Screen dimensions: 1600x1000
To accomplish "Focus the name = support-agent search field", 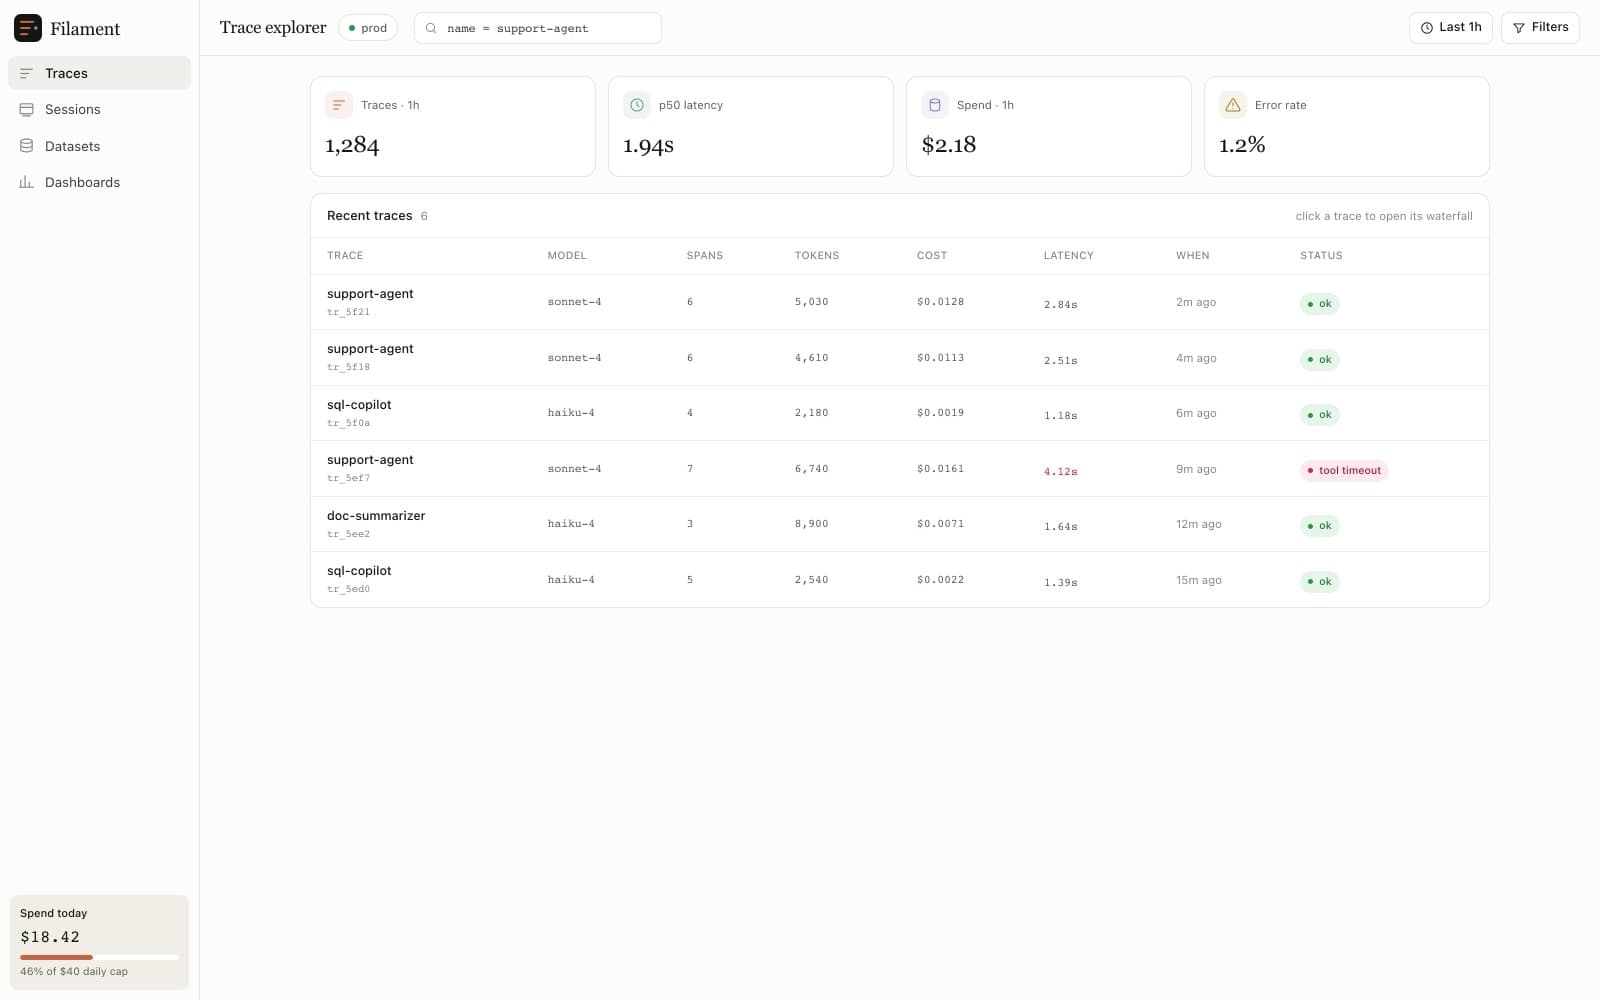I will pyautogui.click(x=538, y=28).
